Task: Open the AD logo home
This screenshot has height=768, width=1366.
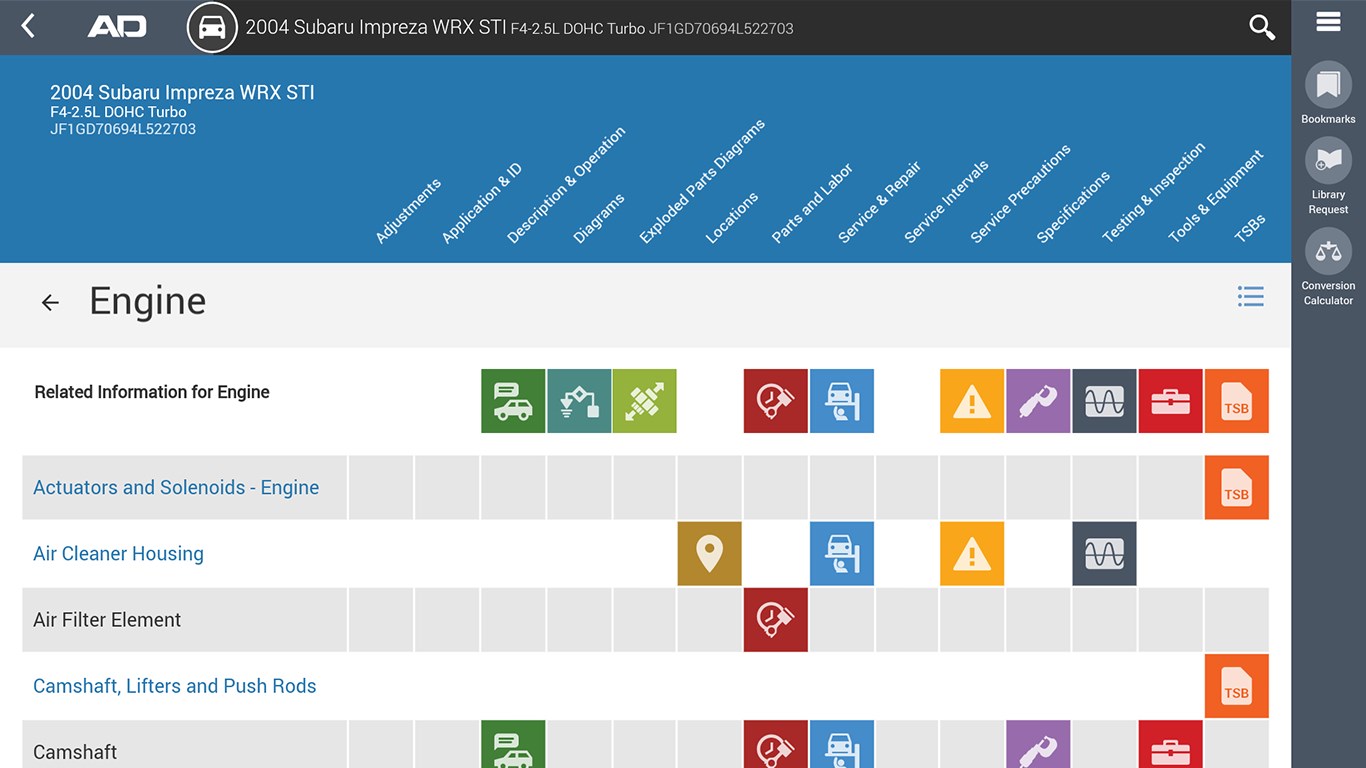Action: tap(117, 27)
